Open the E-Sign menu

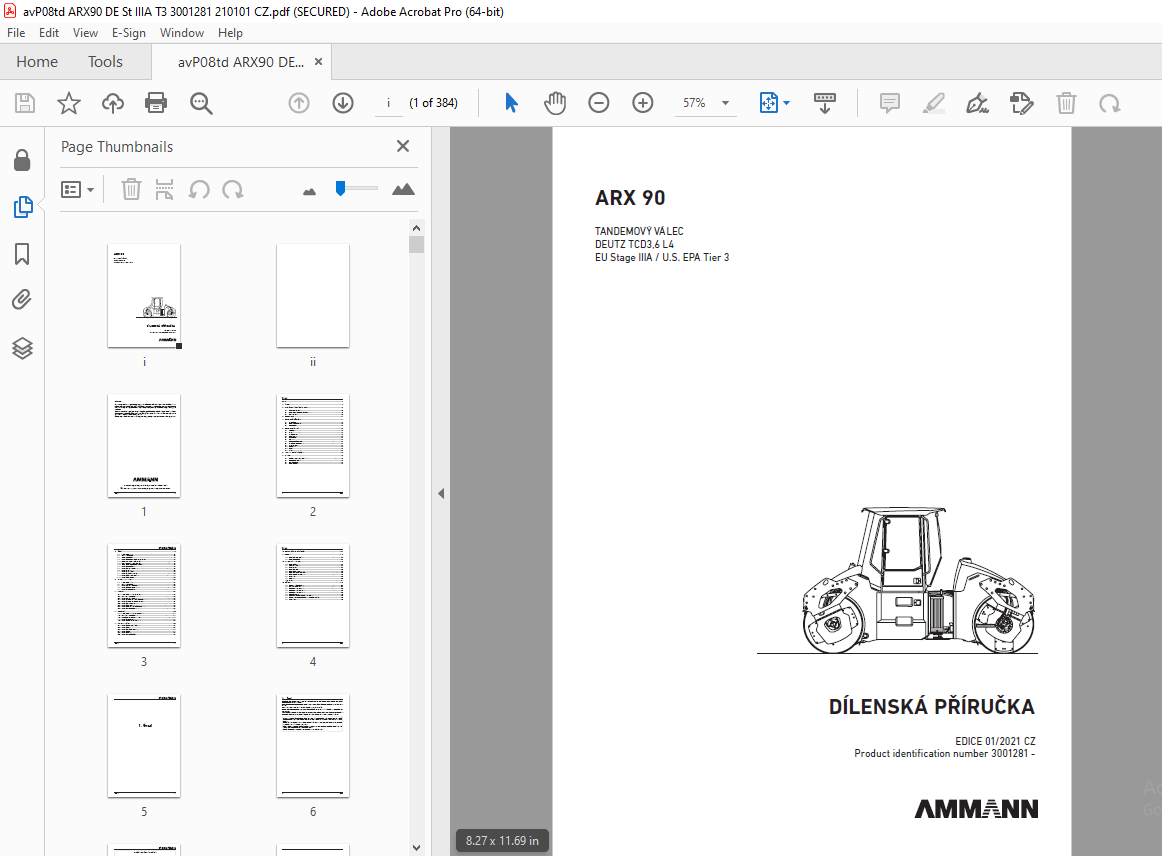pyautogui.click(x=129, y=33)
